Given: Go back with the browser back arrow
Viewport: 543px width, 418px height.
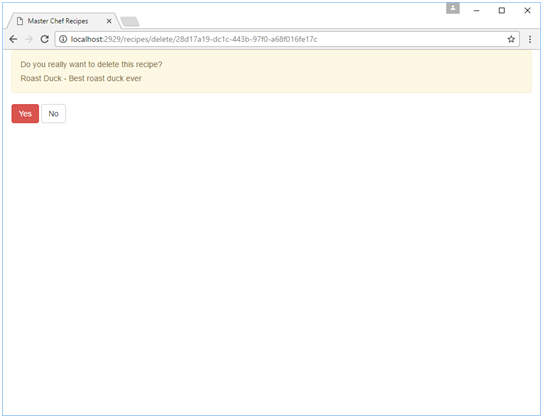Looking at the screenshot, I should tap(13, 39).
